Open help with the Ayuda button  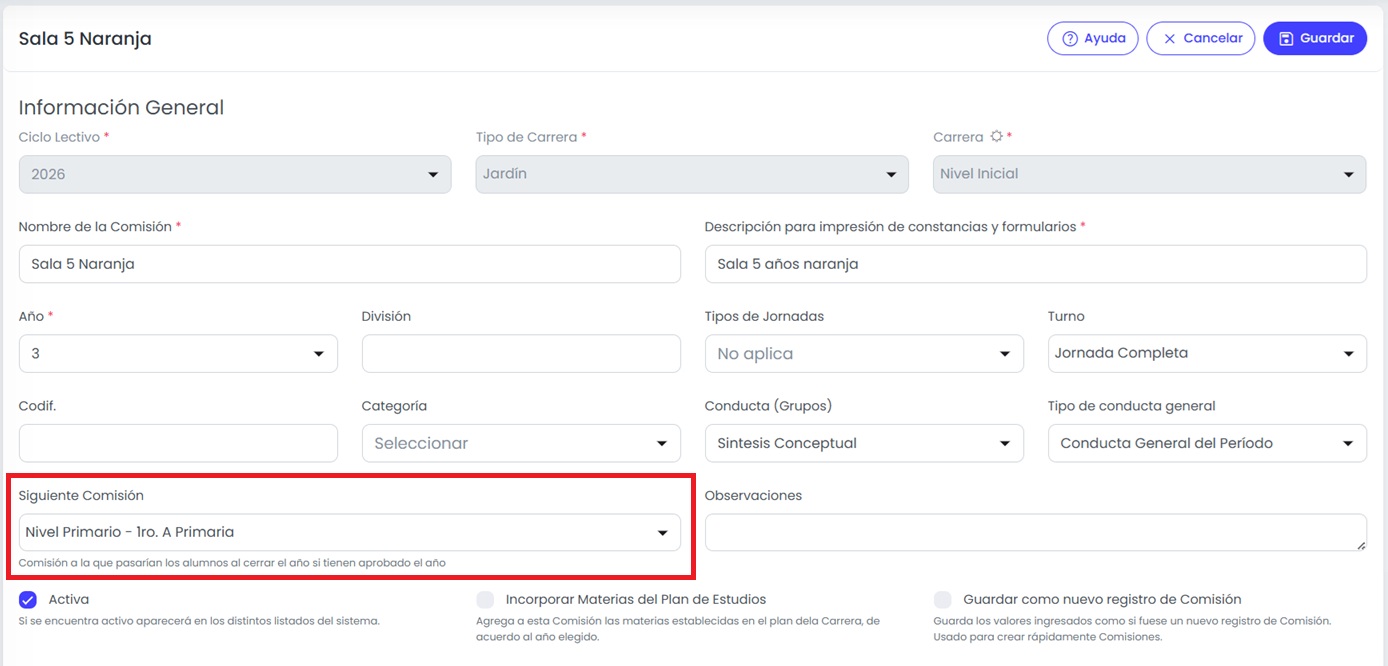(x=1093, y=38)
